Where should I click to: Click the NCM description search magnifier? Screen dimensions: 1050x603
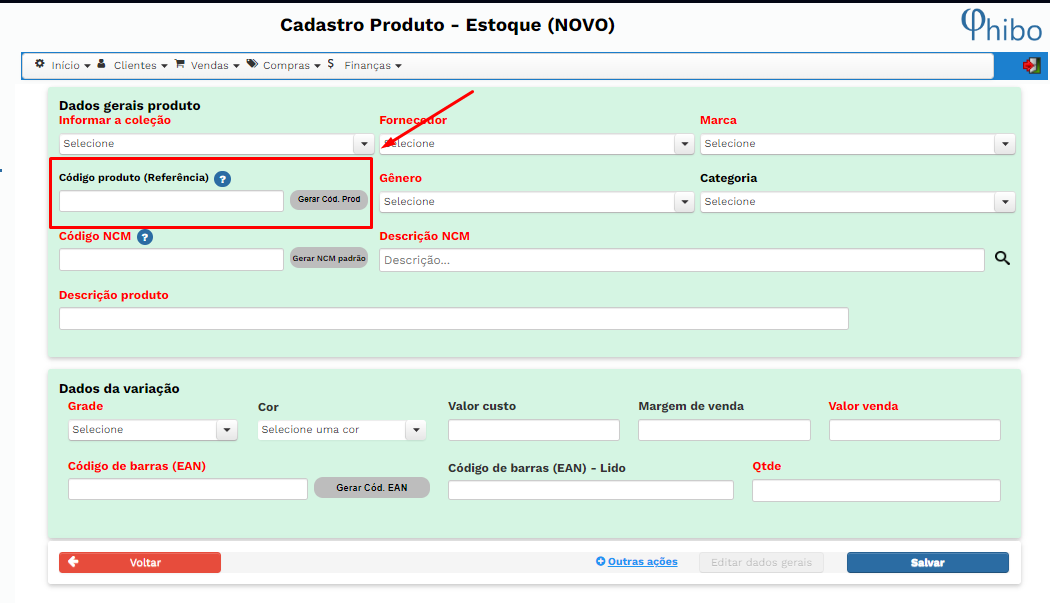click(1002, 259)
